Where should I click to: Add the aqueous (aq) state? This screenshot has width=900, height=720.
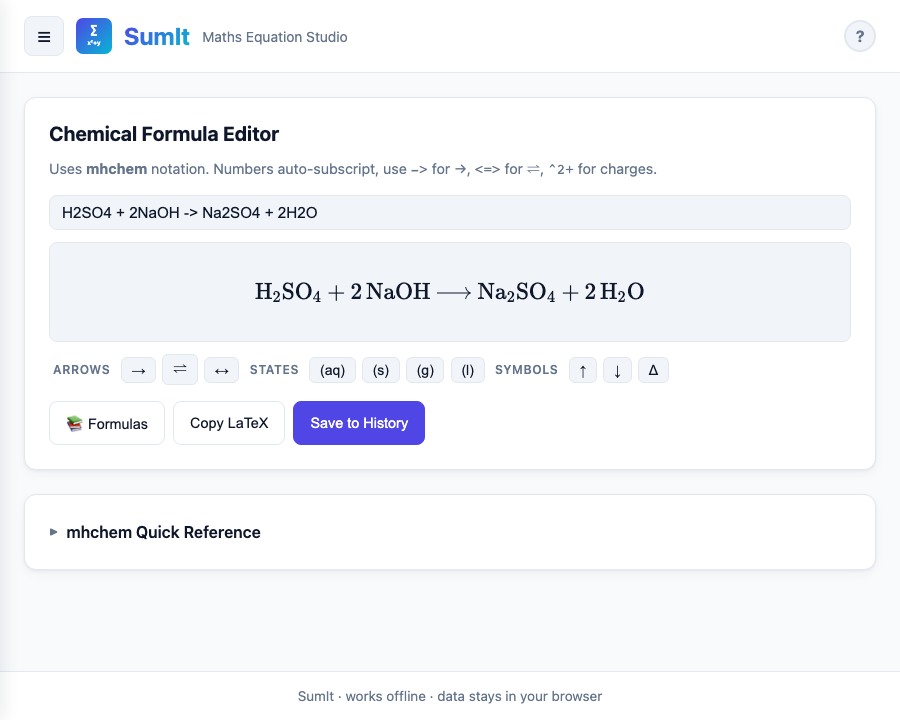click(x=332, y=370)
